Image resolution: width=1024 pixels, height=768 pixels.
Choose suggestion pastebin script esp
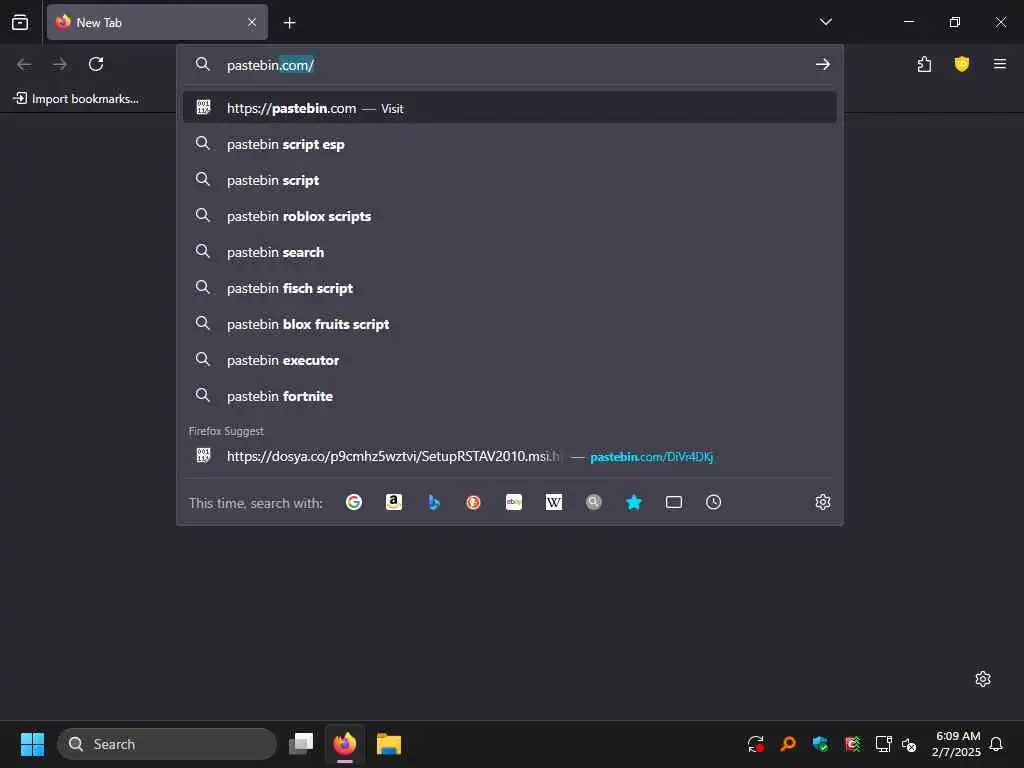(x=509, y=144)
